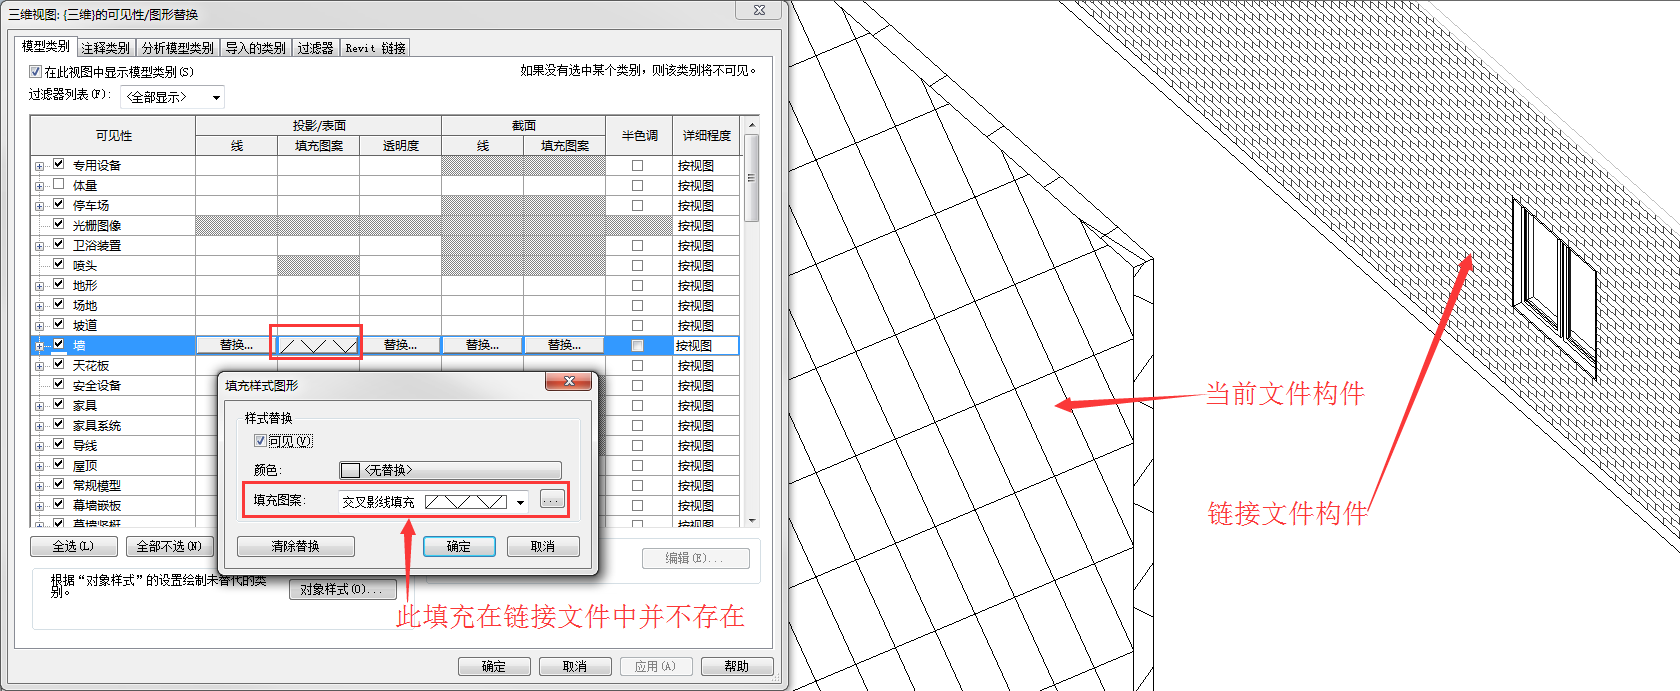Toggle visibility checkbox for 停车场
Screen dimensions: 1680x691
59,204
